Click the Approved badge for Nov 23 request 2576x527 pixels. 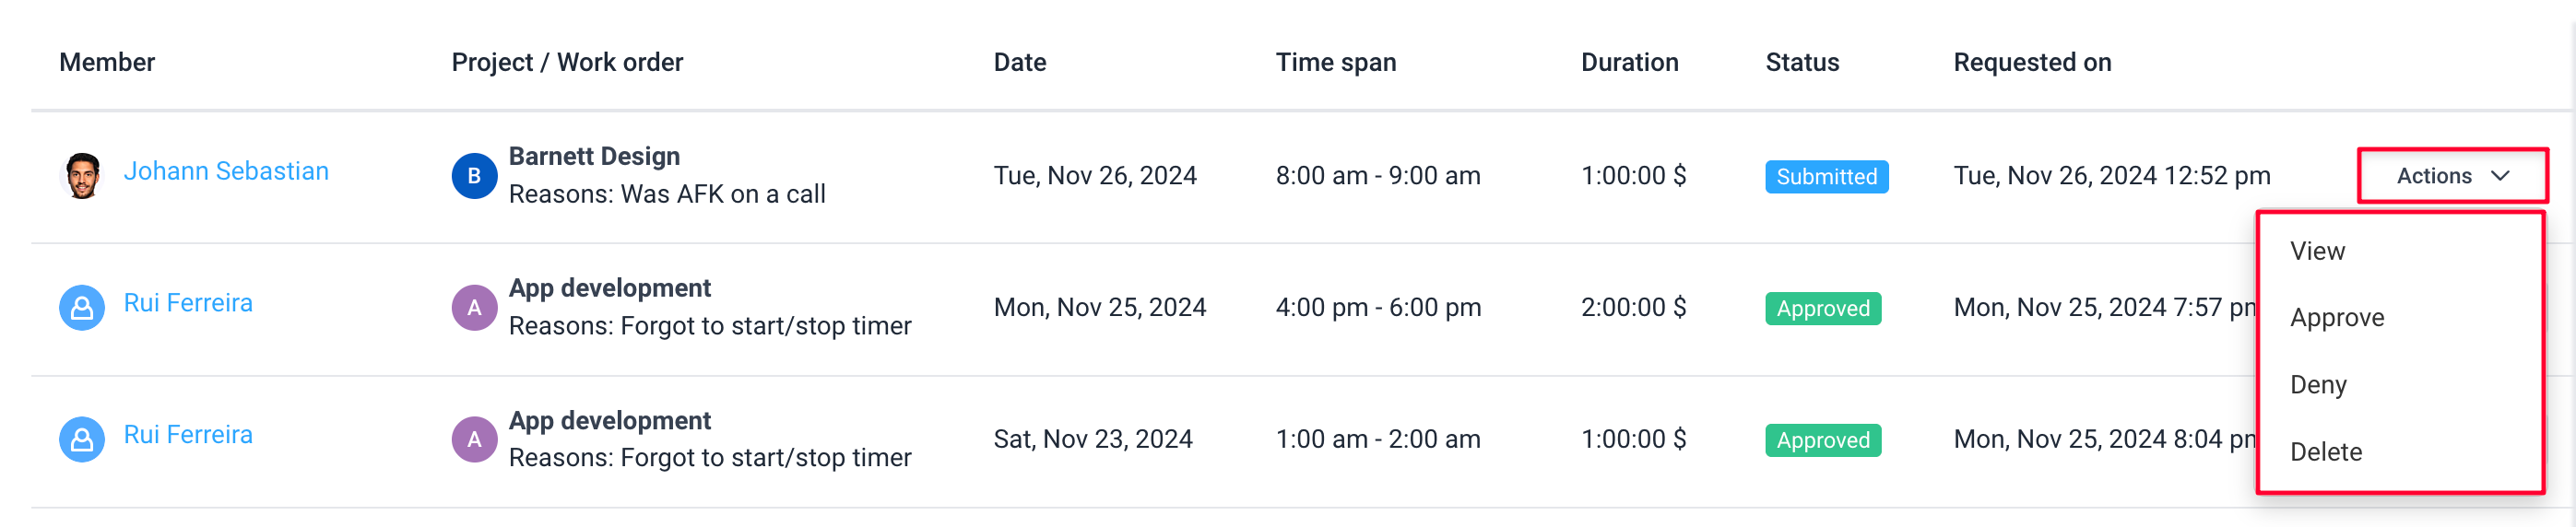point(1822,441)
